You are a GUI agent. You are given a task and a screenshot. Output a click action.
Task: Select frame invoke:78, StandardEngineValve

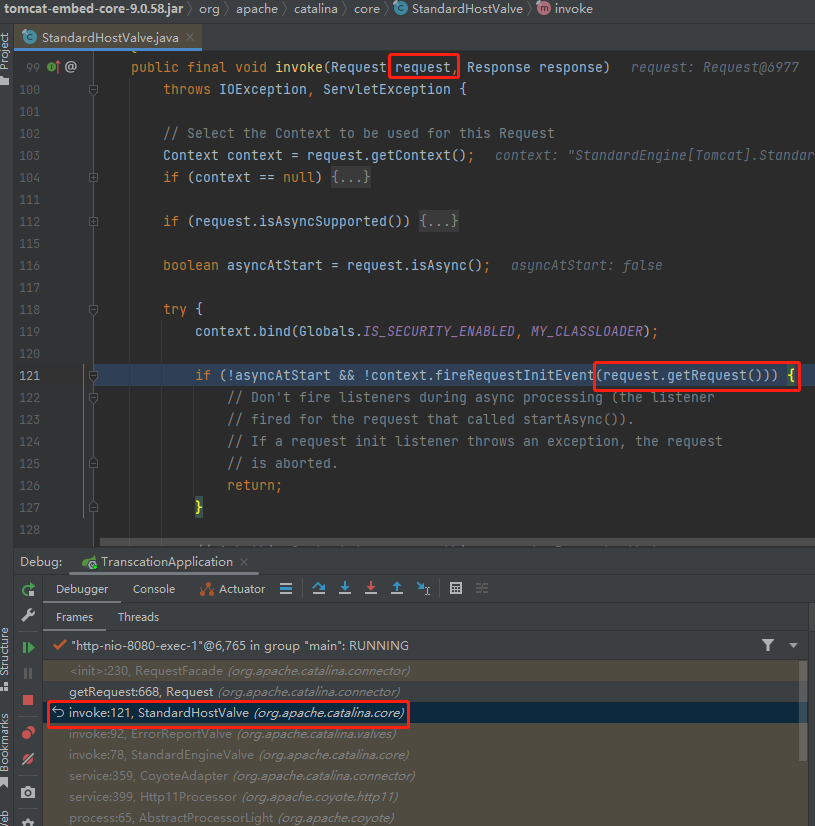coord(420,755)
